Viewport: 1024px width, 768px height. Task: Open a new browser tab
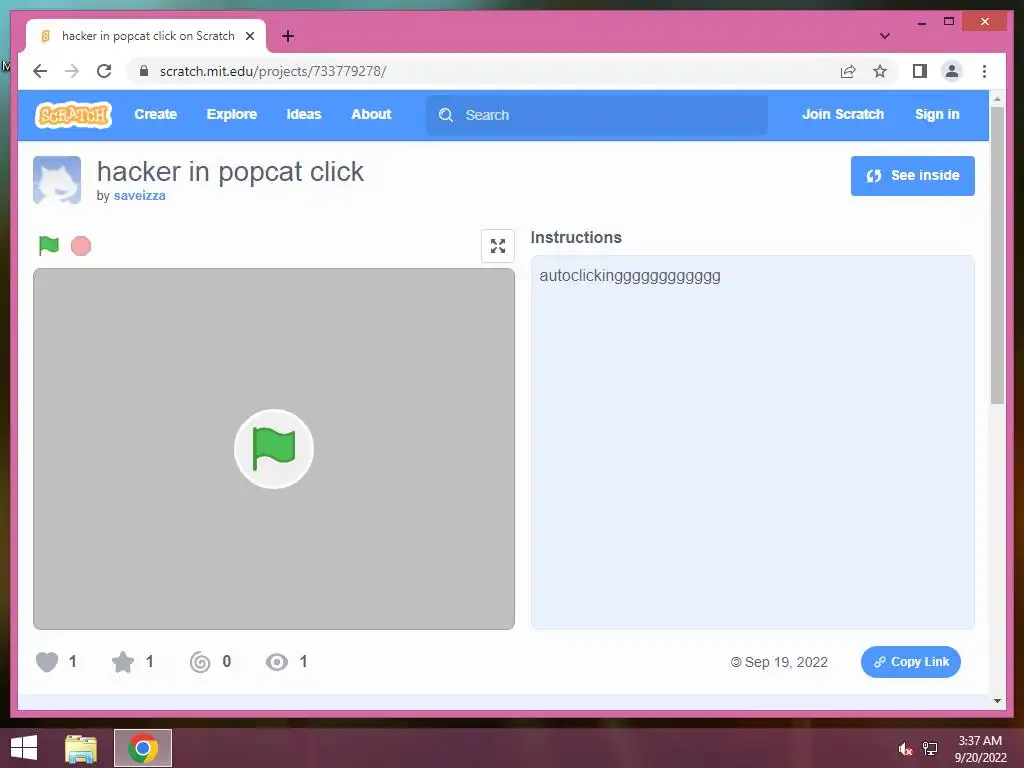tap(288, 36)
